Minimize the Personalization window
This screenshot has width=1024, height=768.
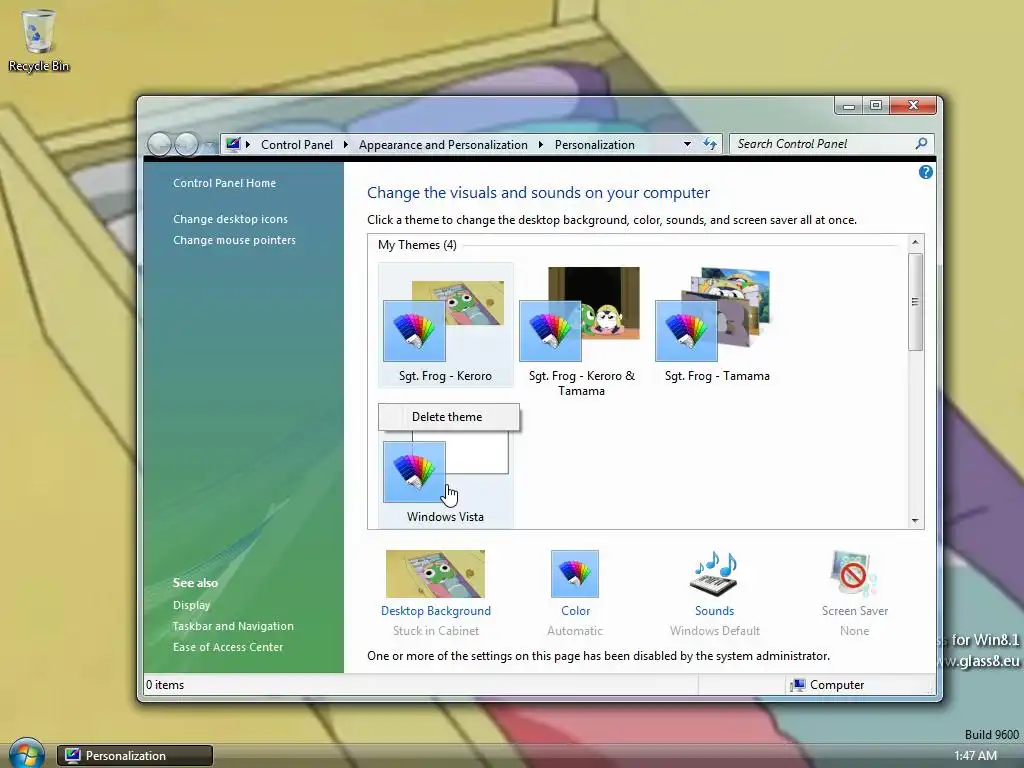tap(849, 106)
